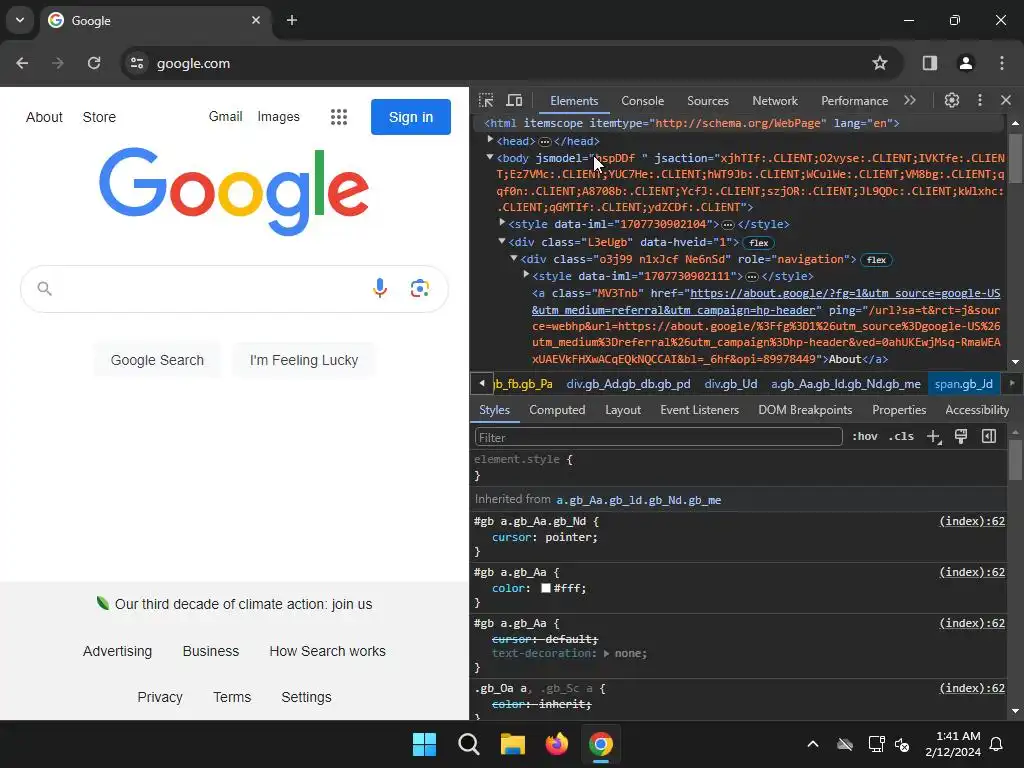
Task: Open the Layout tab
Action: (623, 409)
